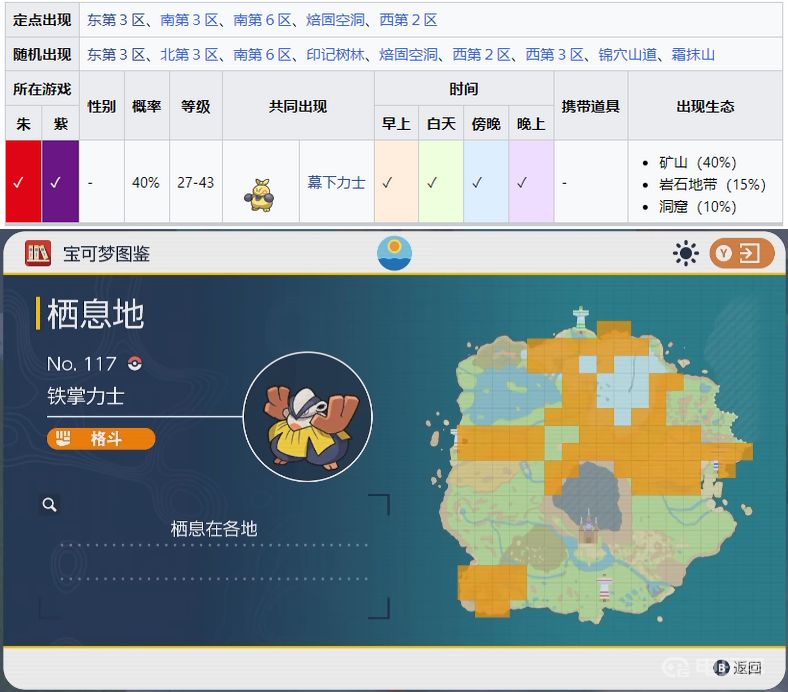Click the sun daytime icon
The image size is (788, 692).
pos(685,253)
